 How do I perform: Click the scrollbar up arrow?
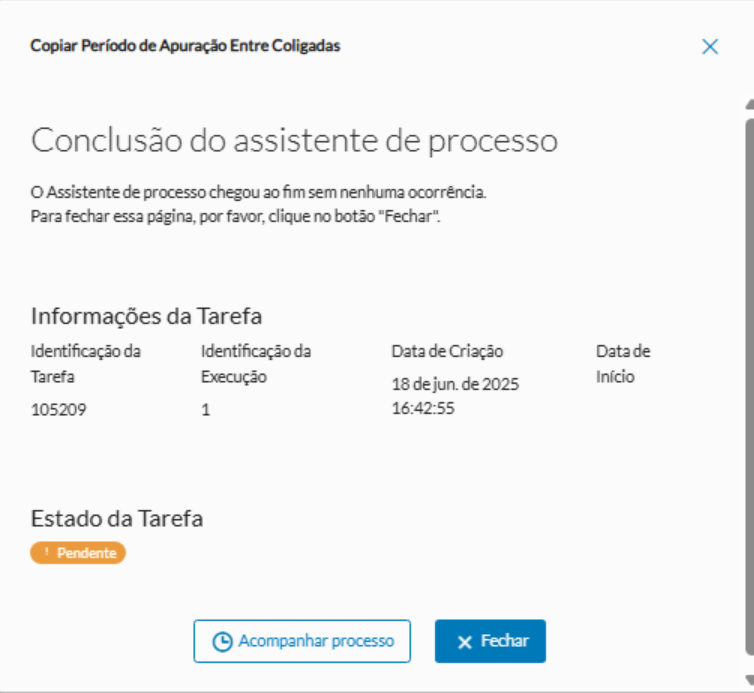749,103
